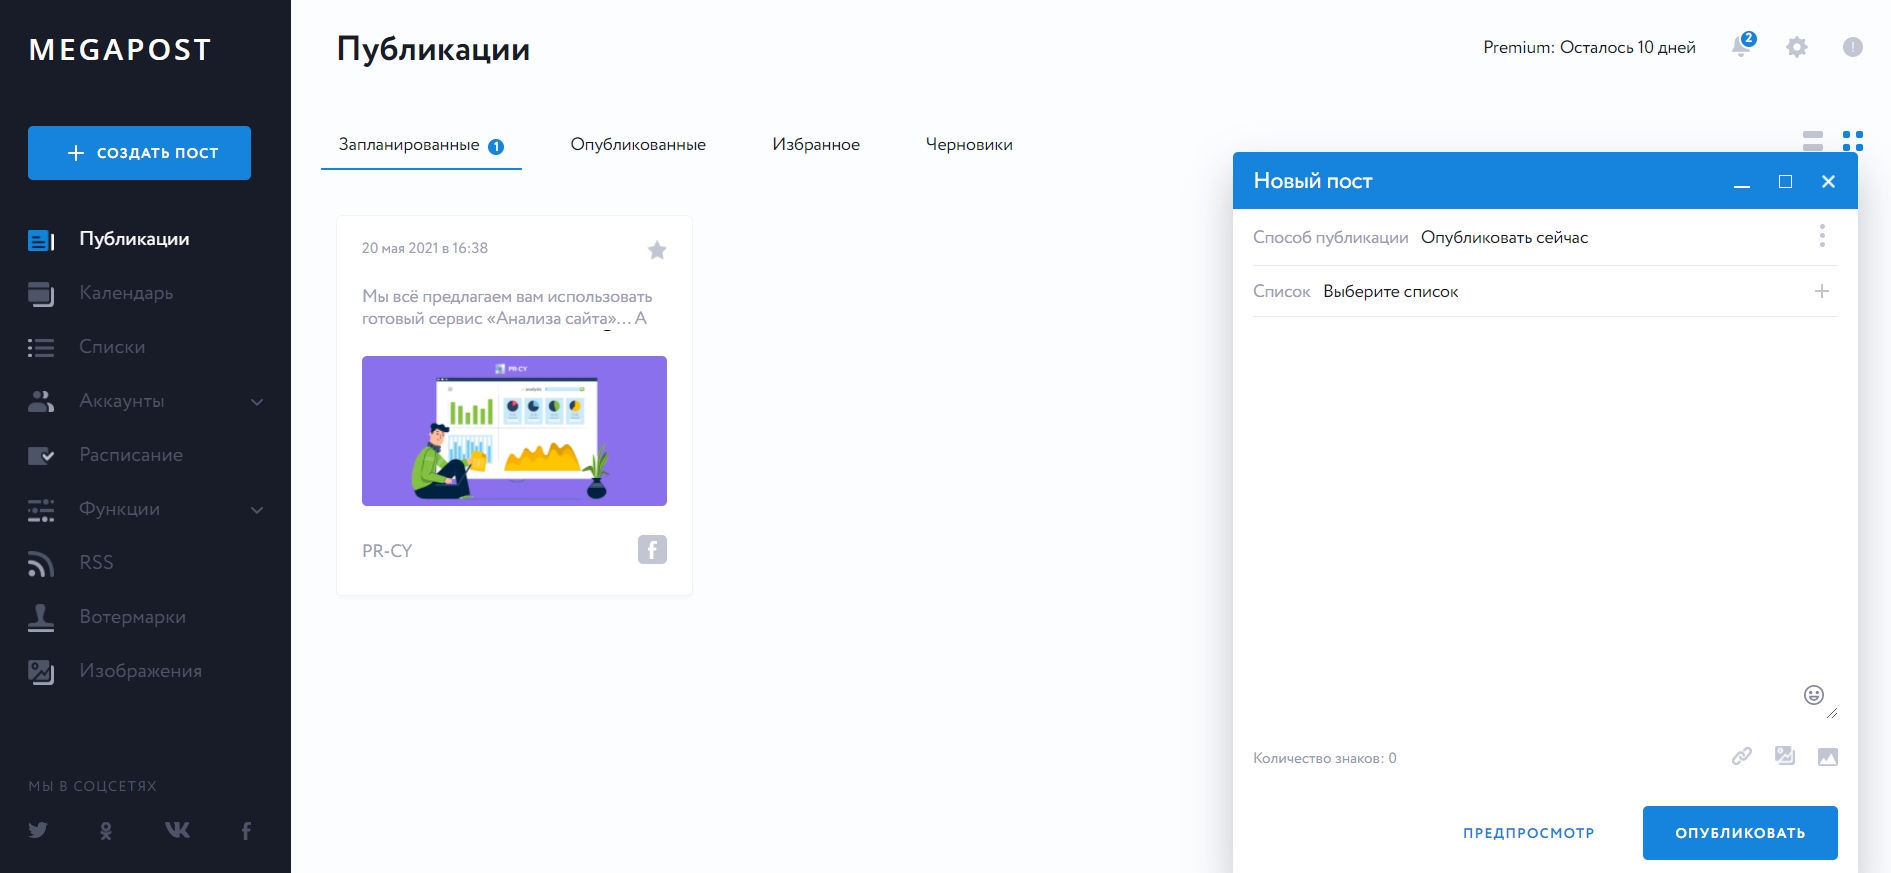Open the notifications bell

pos(1743,46)
